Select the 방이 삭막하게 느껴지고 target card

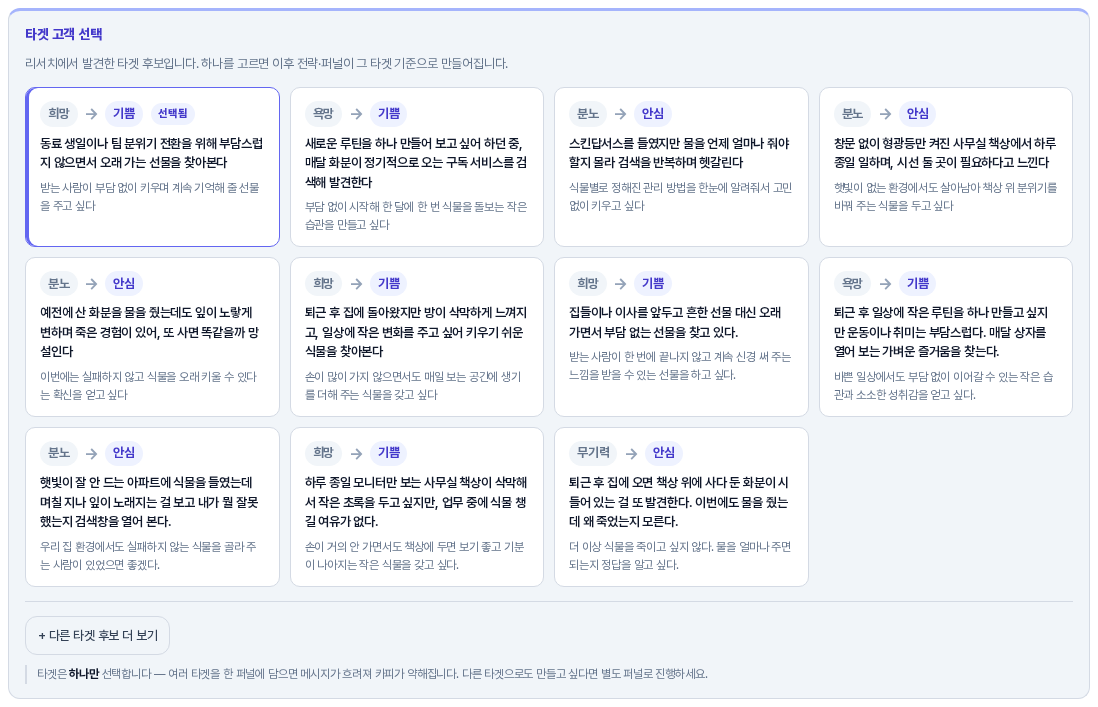pyautogui.click(x=417, y=337)
